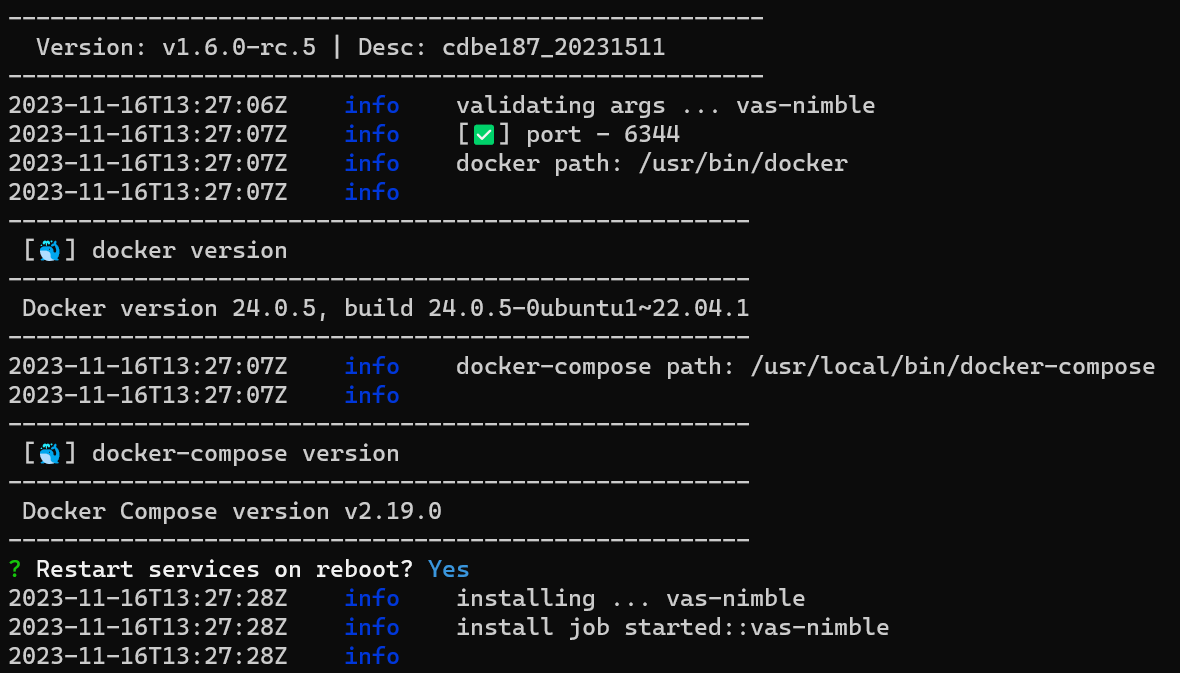Click the green checkmark icon beside port

tap(484, 134)
